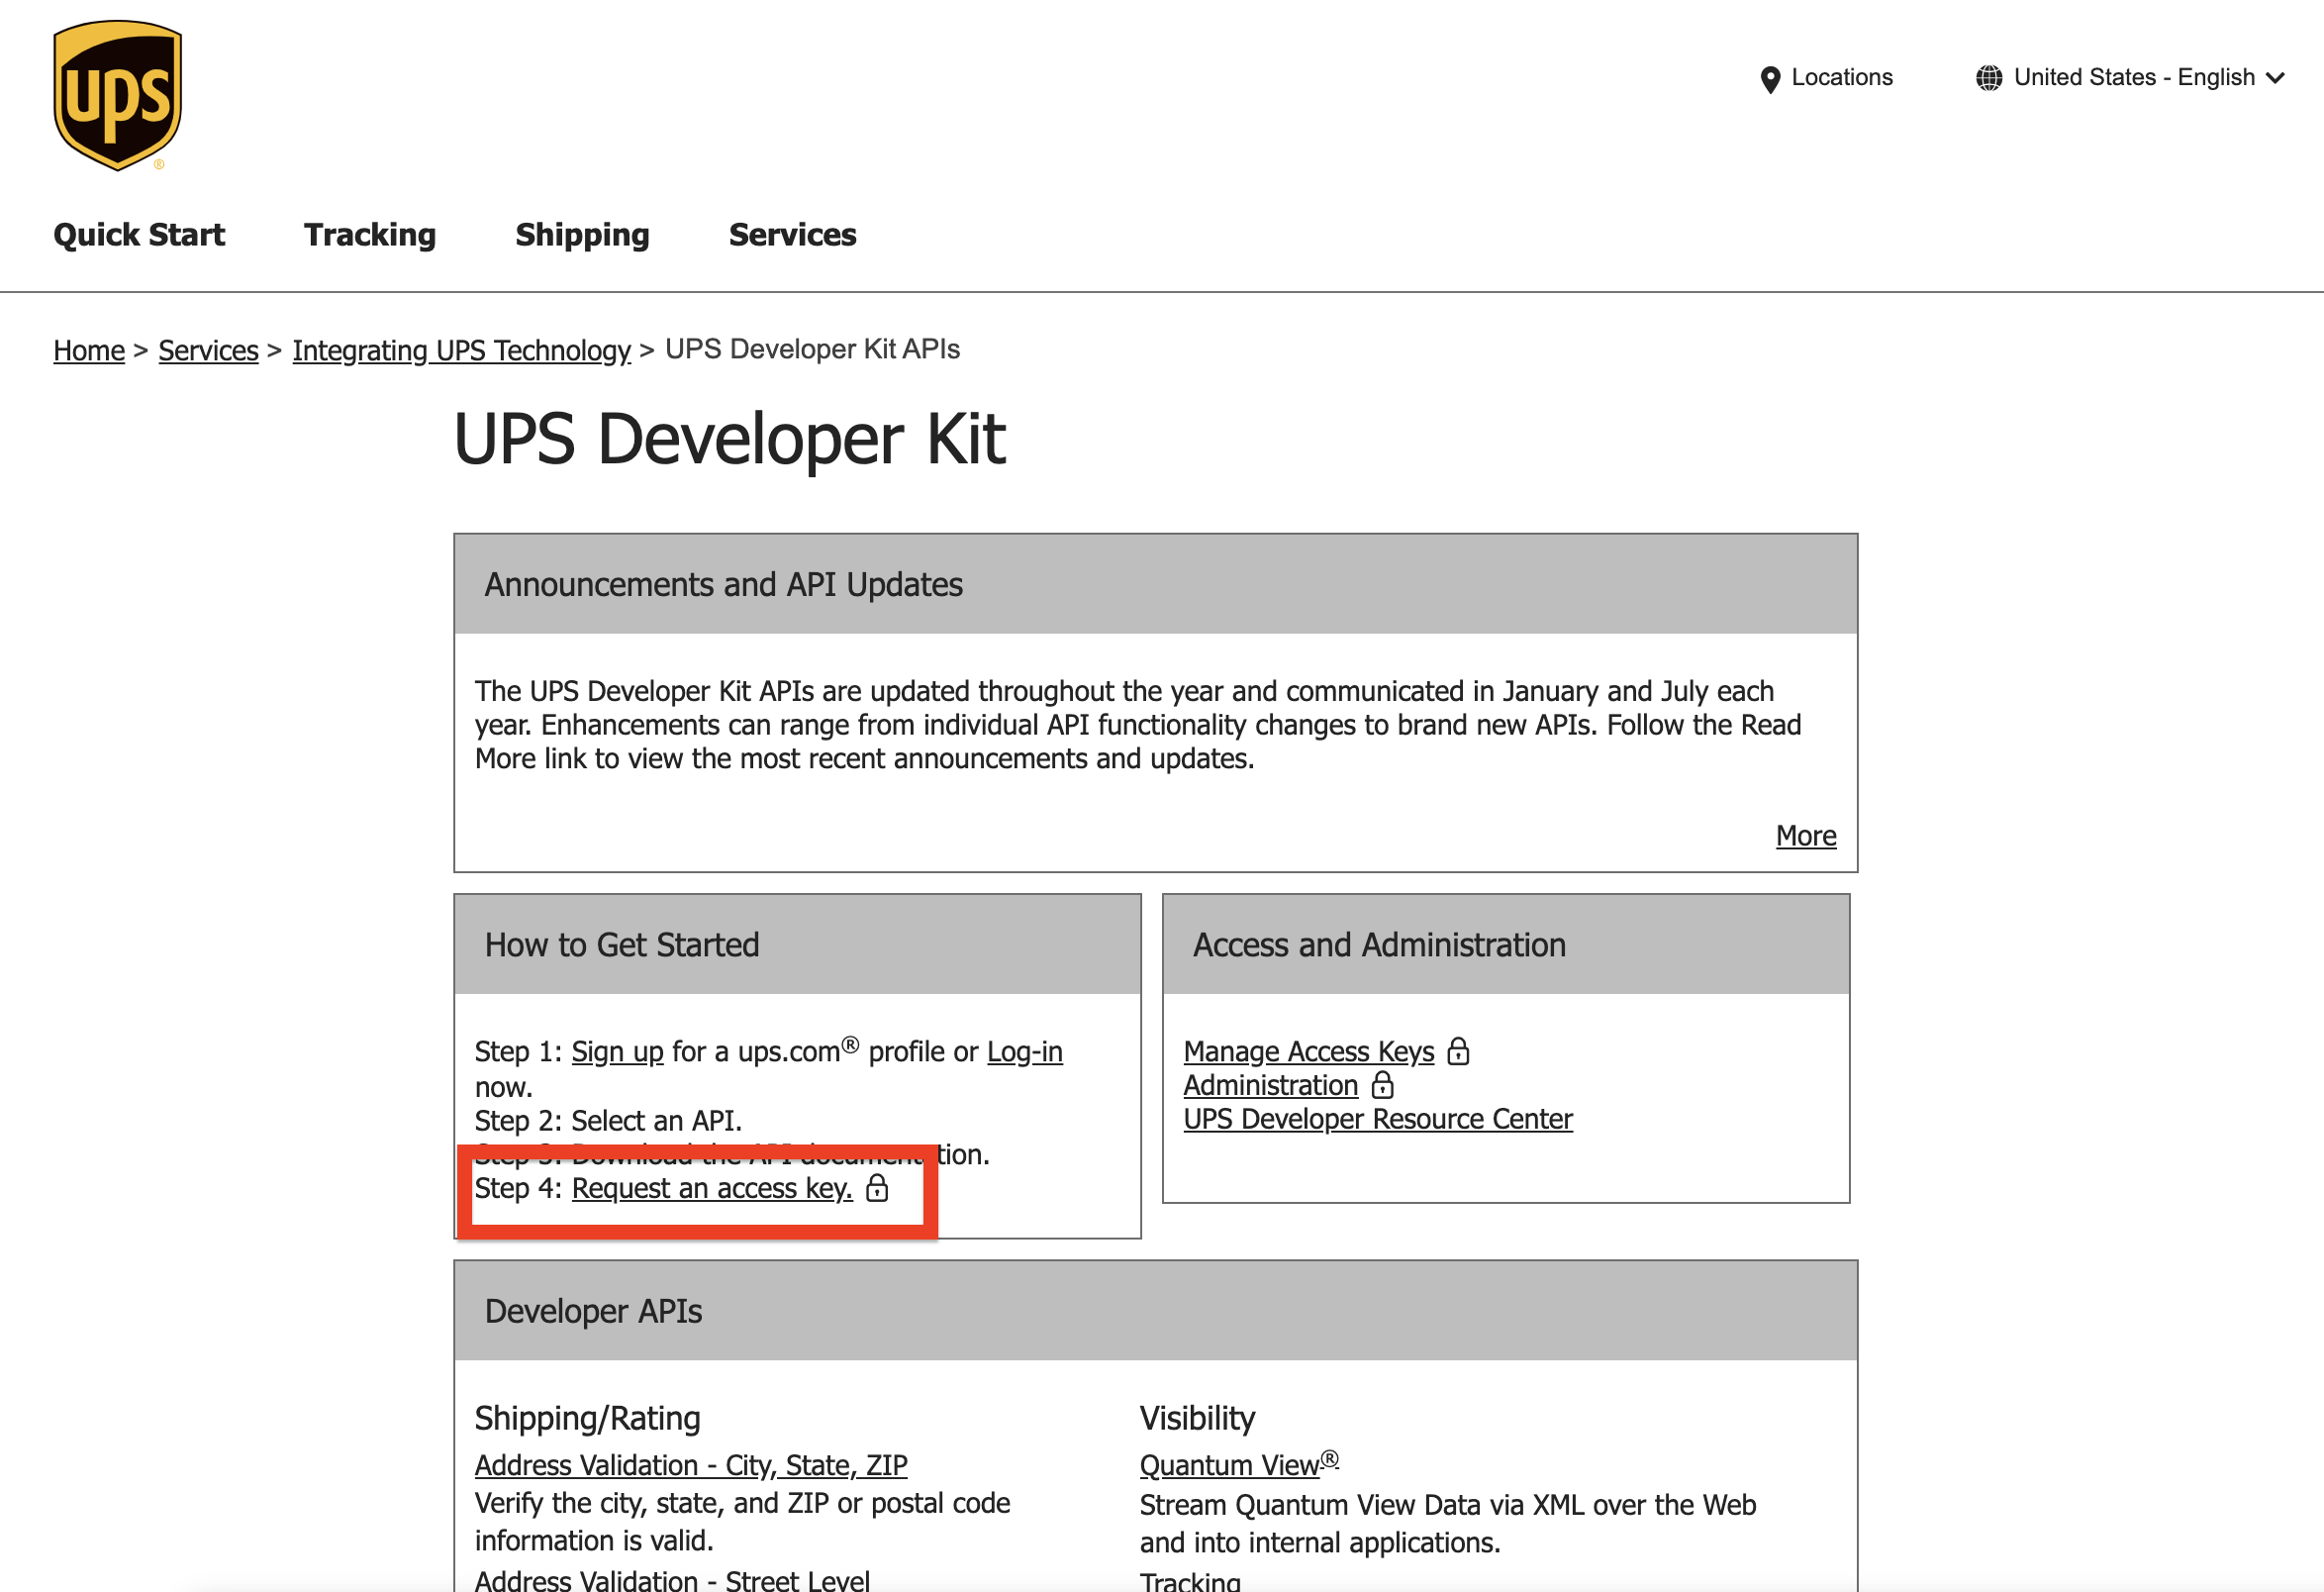Screen dimensions: 2324x1592
Task: Click 'Stream Quantum View Data via XML' description
Action: pyautogui.click(x=1447, y=1524)
